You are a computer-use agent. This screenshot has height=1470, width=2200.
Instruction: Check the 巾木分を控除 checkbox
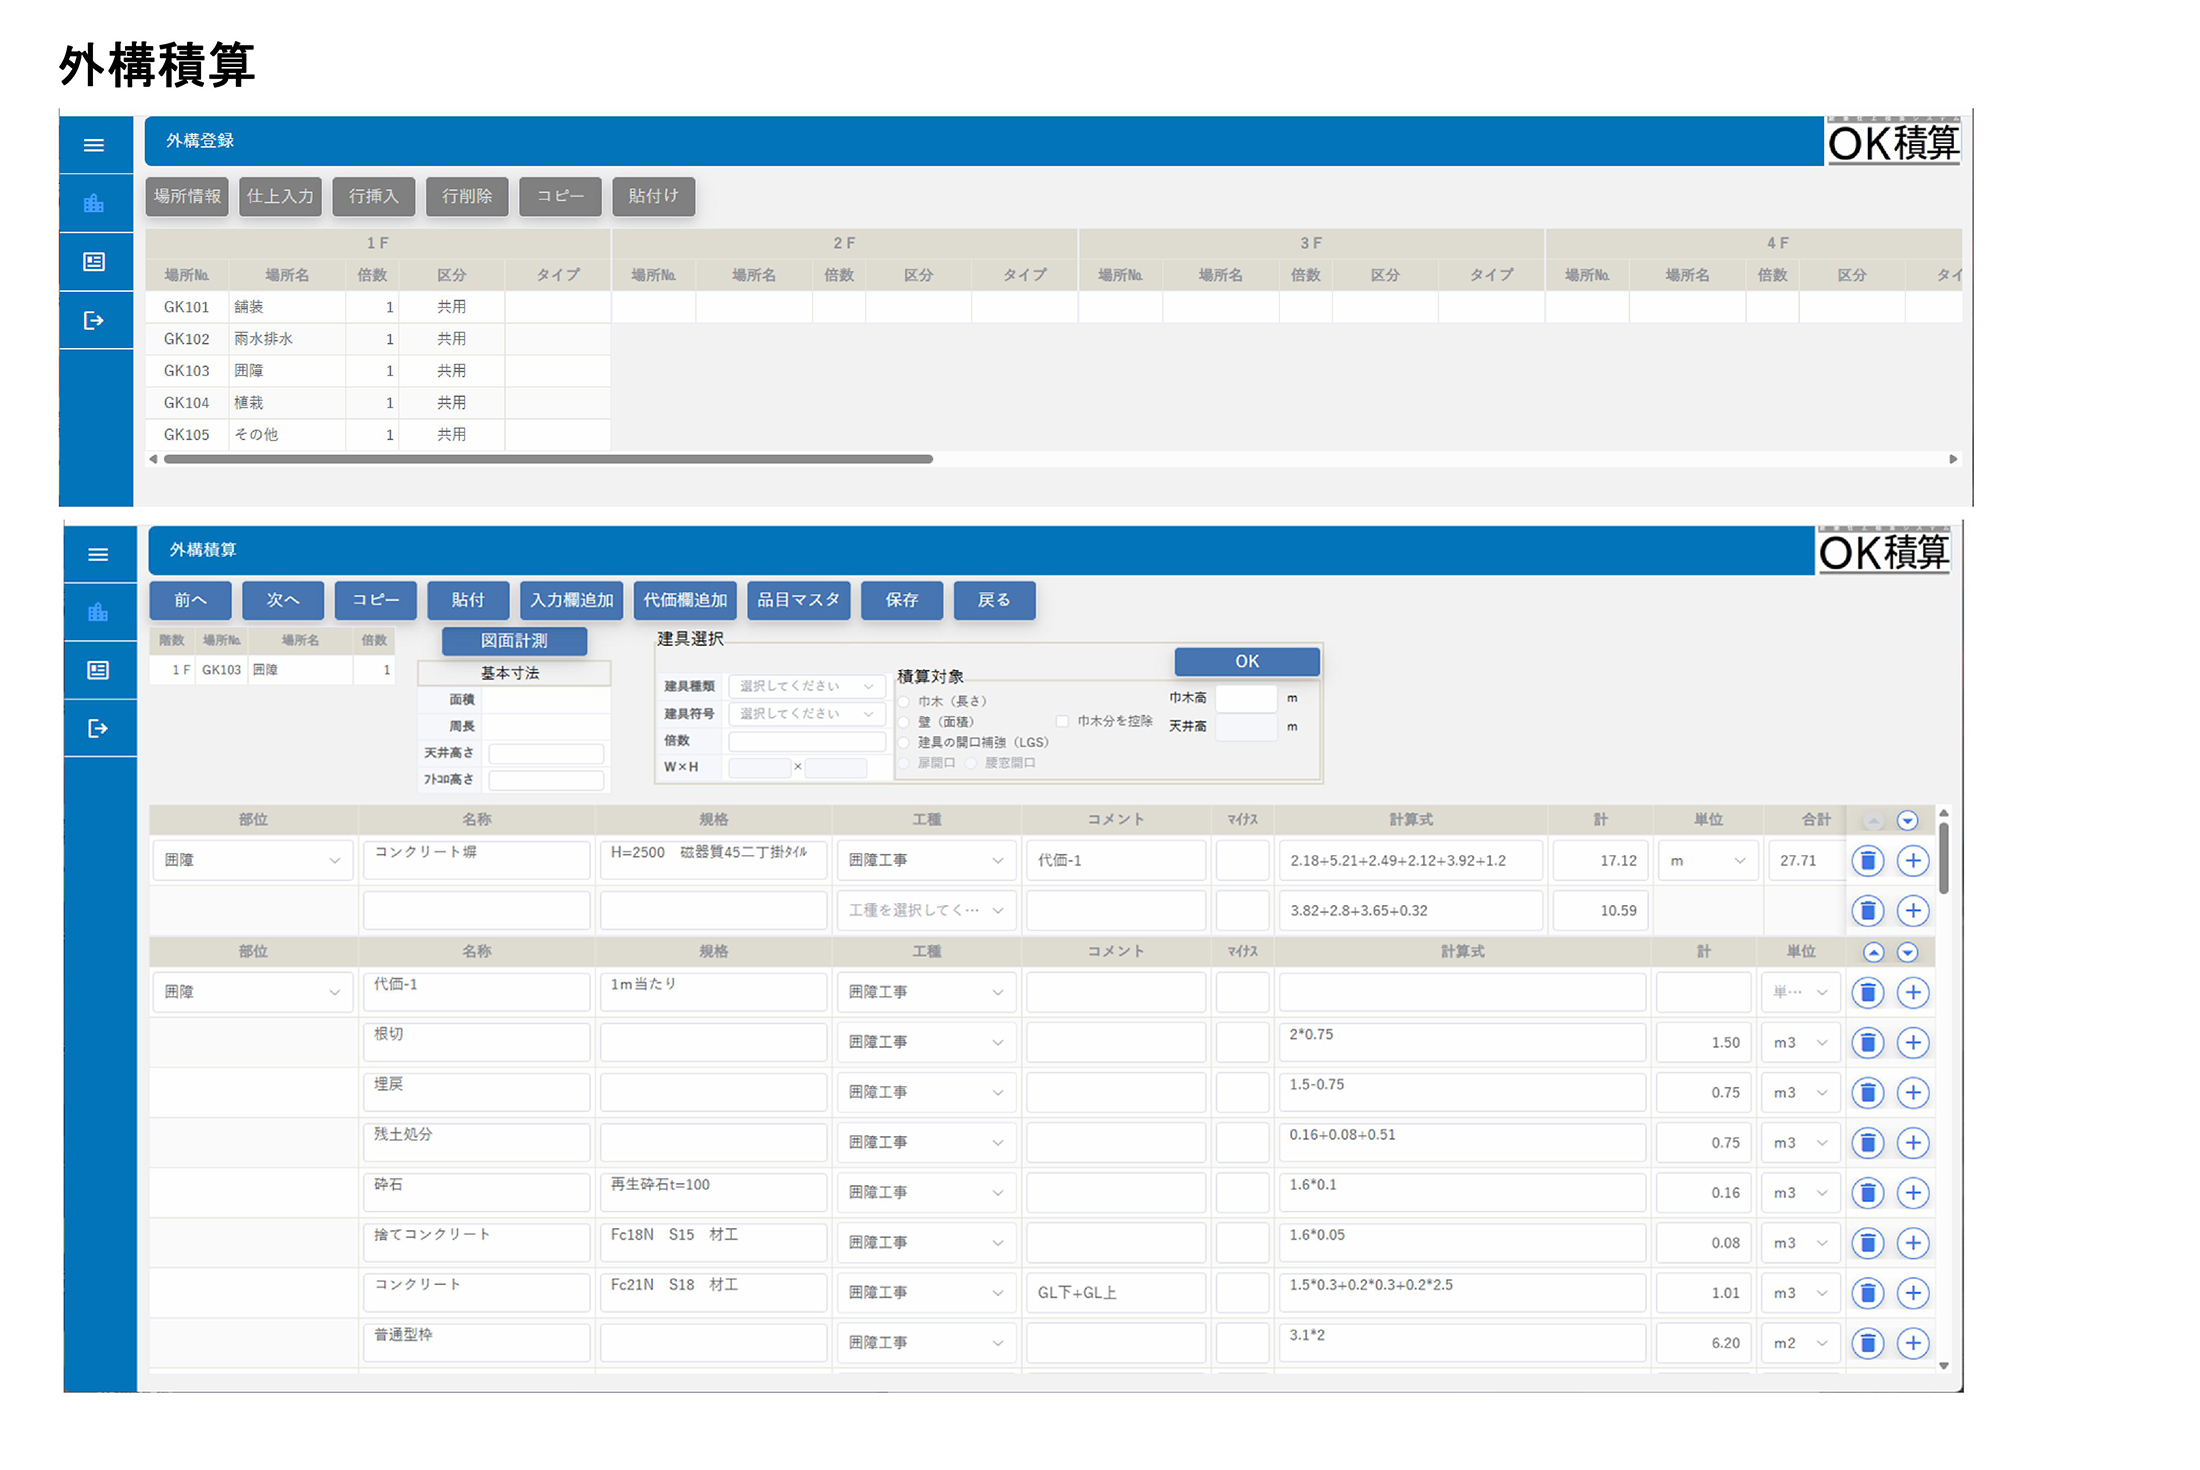coord(1062,721)
